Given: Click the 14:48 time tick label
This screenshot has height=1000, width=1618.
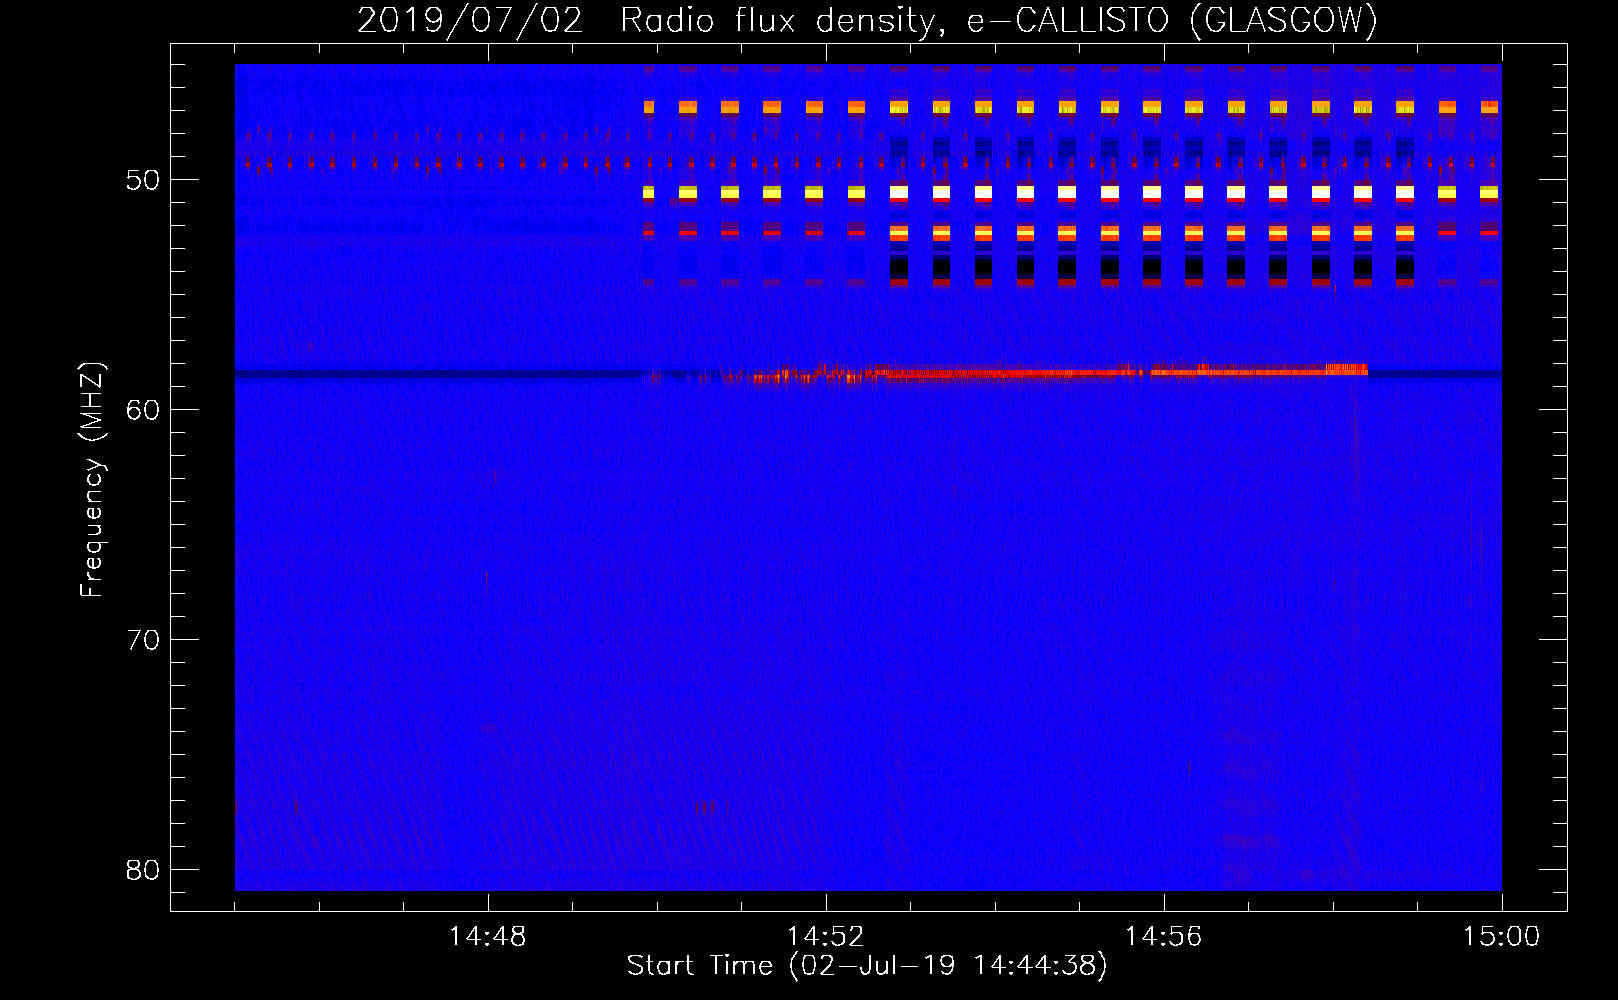Looking at the screenshot, I should point(488,937).
